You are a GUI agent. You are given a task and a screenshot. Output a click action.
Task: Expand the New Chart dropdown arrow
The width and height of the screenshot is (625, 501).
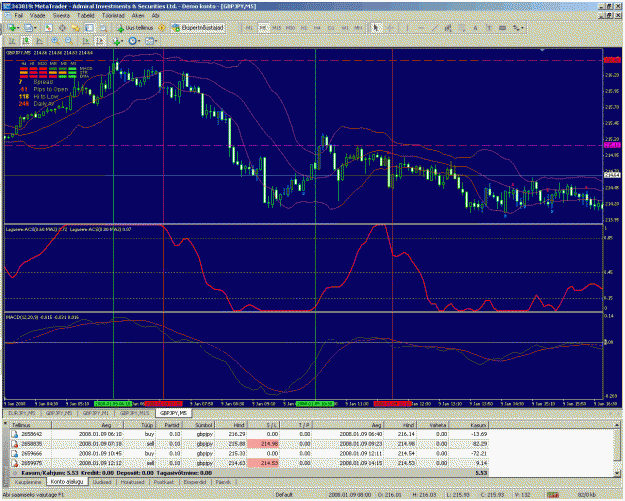[18, 28]
